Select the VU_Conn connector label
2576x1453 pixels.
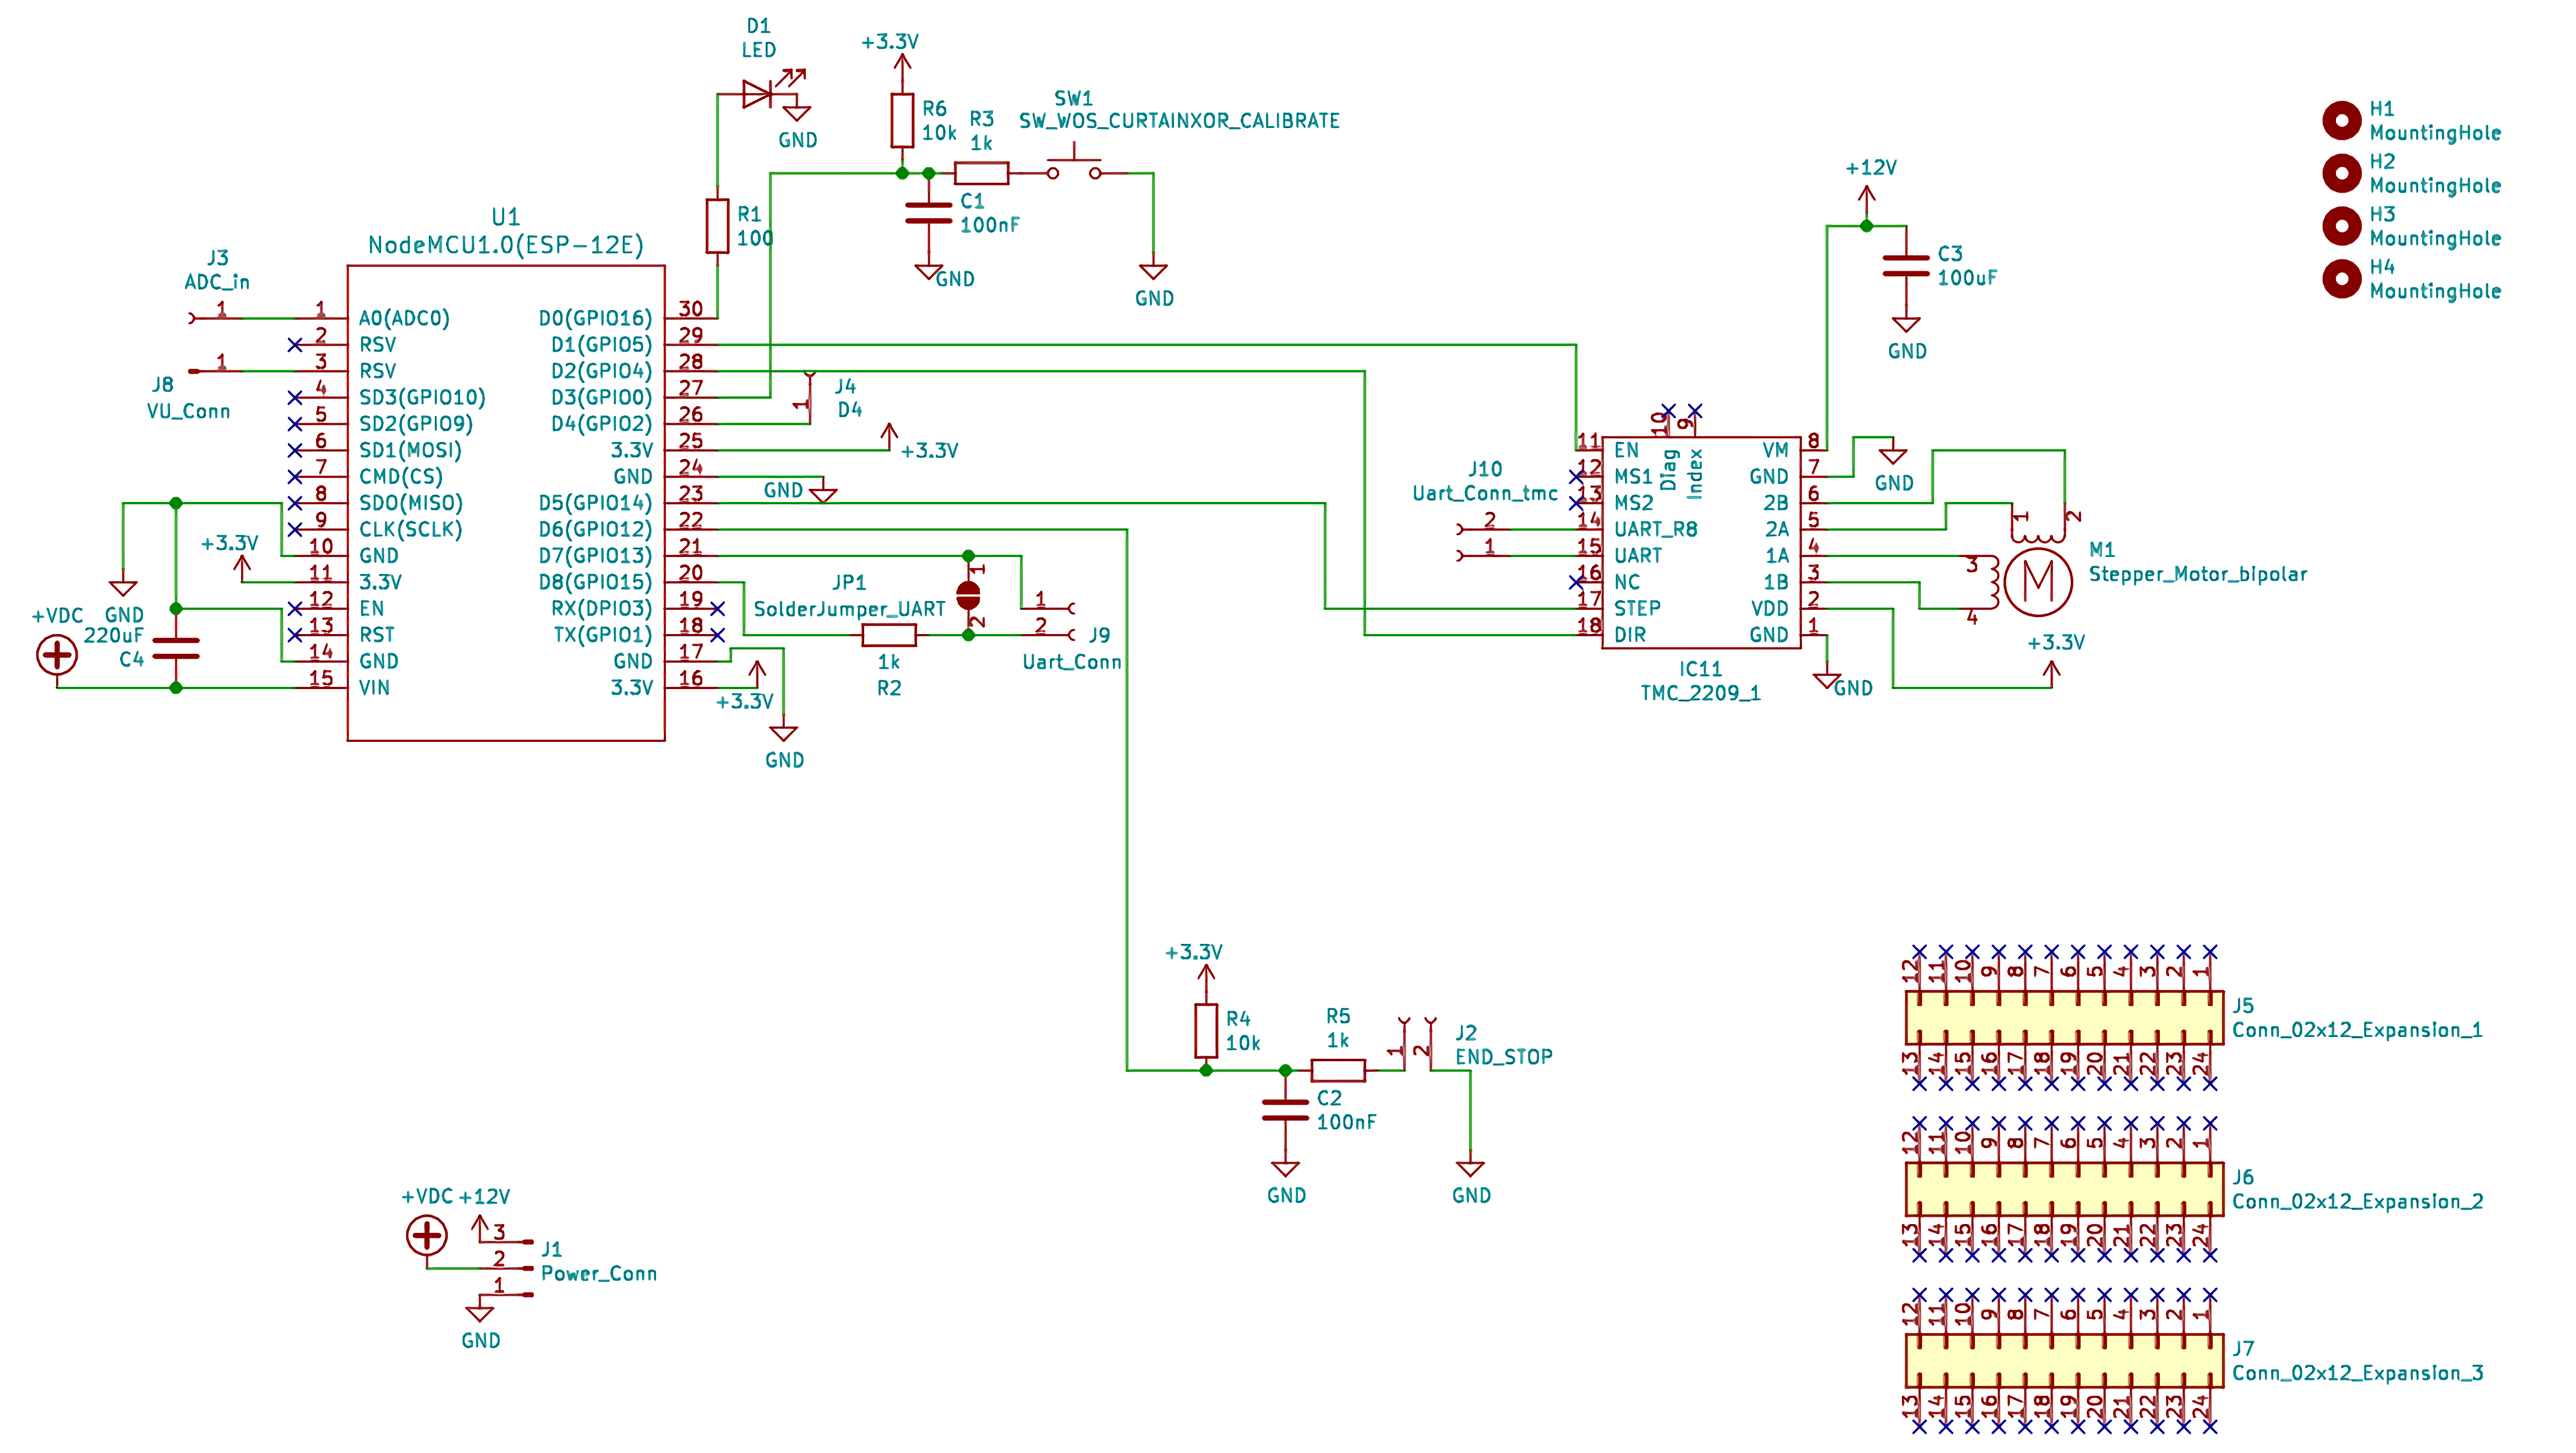tap(188, 411)
